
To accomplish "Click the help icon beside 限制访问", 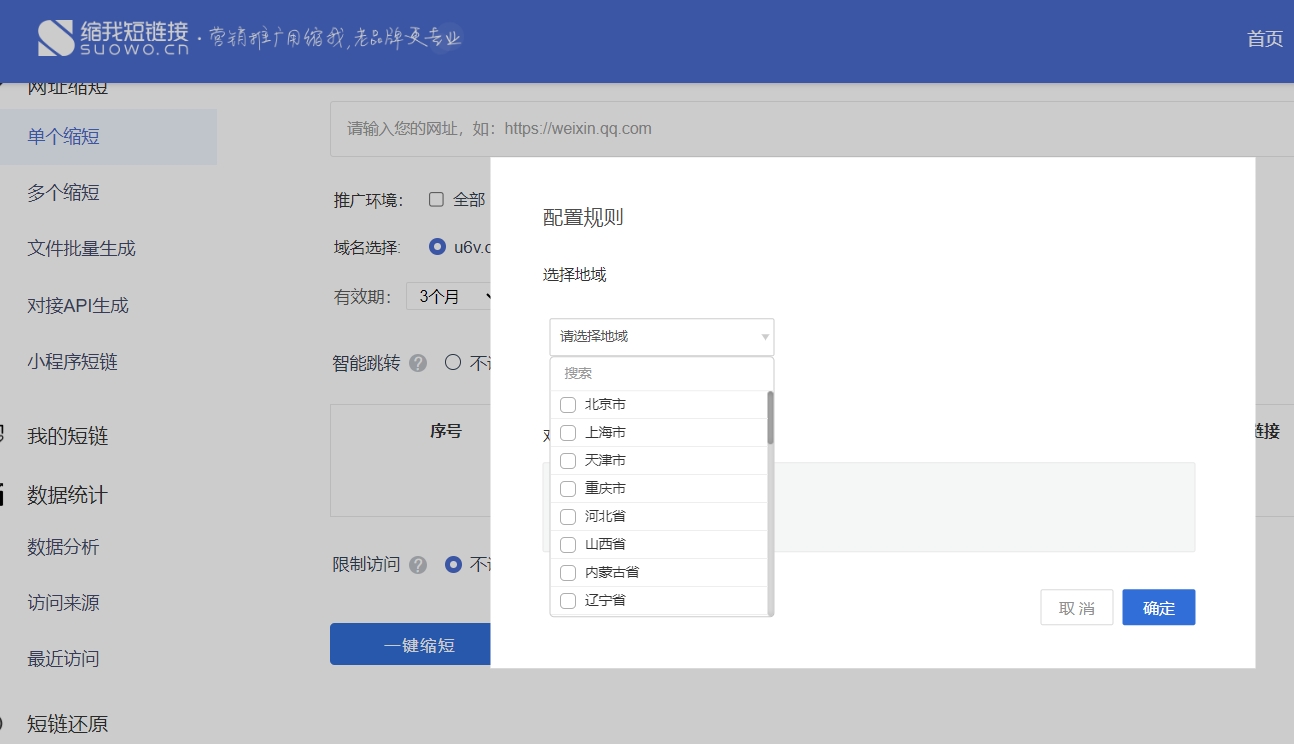I will pos(418,565).
